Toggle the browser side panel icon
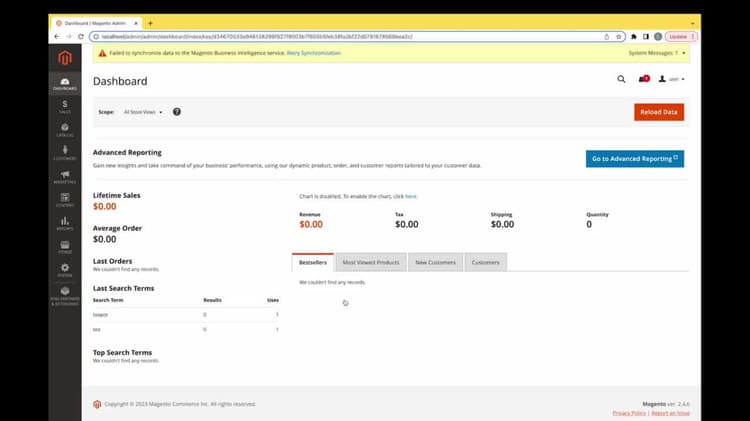750x421 pixels. click(x=646, y=36)
